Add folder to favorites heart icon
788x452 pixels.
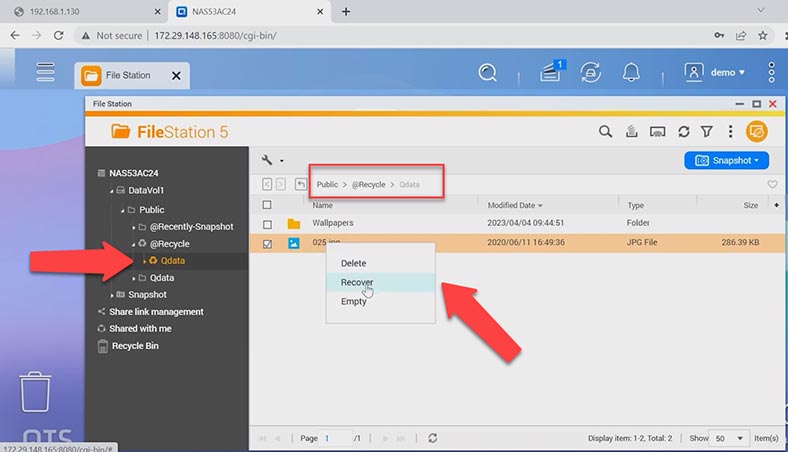[772, 185]
